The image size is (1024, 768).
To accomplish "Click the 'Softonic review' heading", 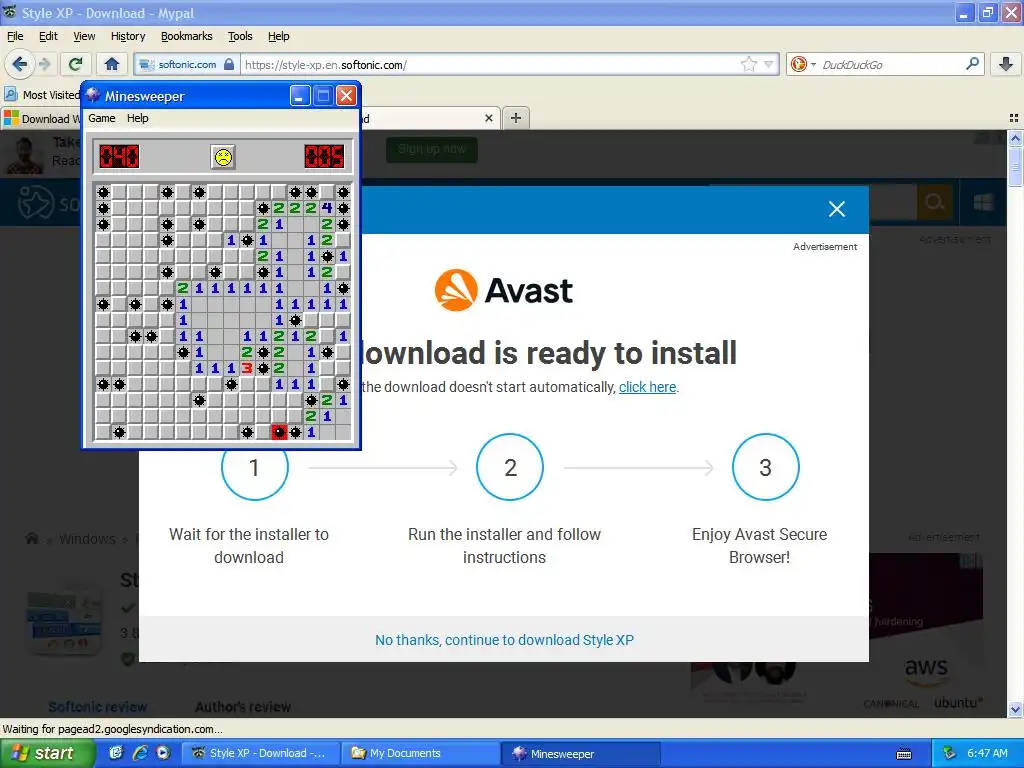I will 98,707.
